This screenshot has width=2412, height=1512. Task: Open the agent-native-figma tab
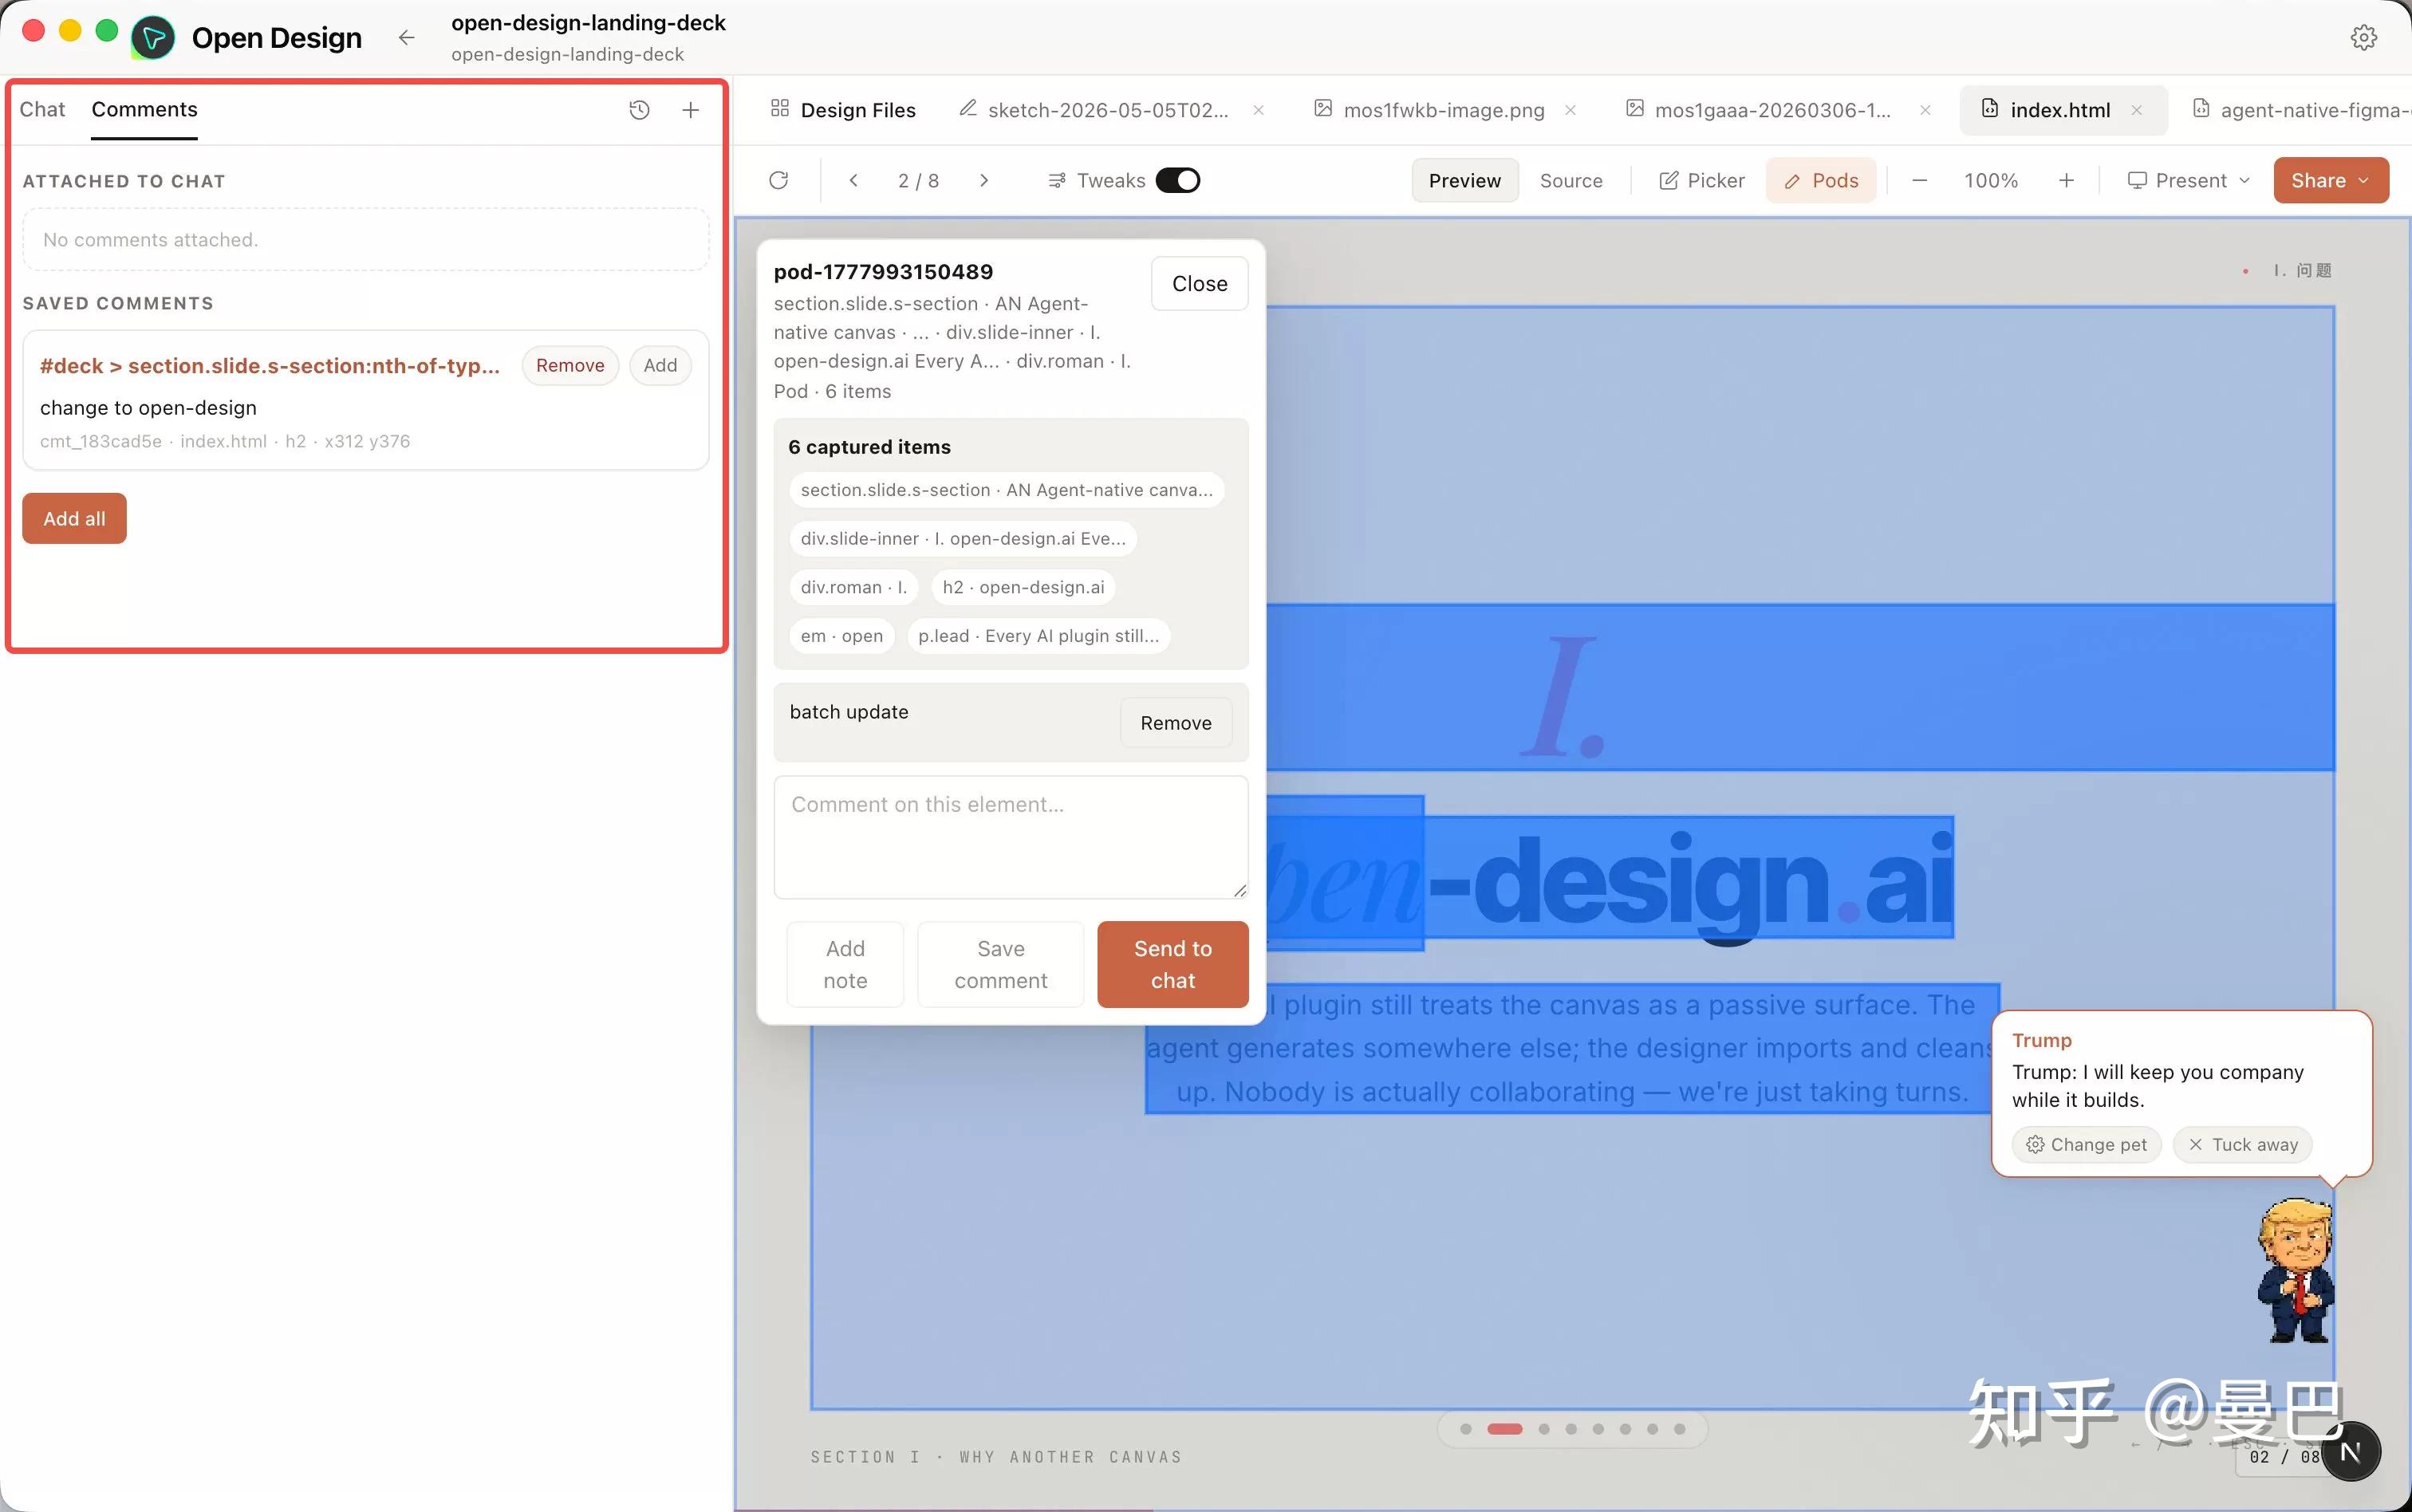(x=2300, y=110)
